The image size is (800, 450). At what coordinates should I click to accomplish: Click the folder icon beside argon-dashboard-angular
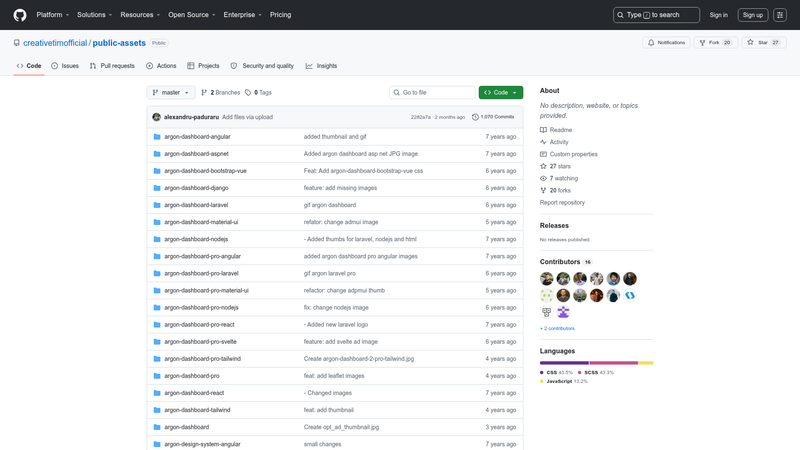[157, 137]
